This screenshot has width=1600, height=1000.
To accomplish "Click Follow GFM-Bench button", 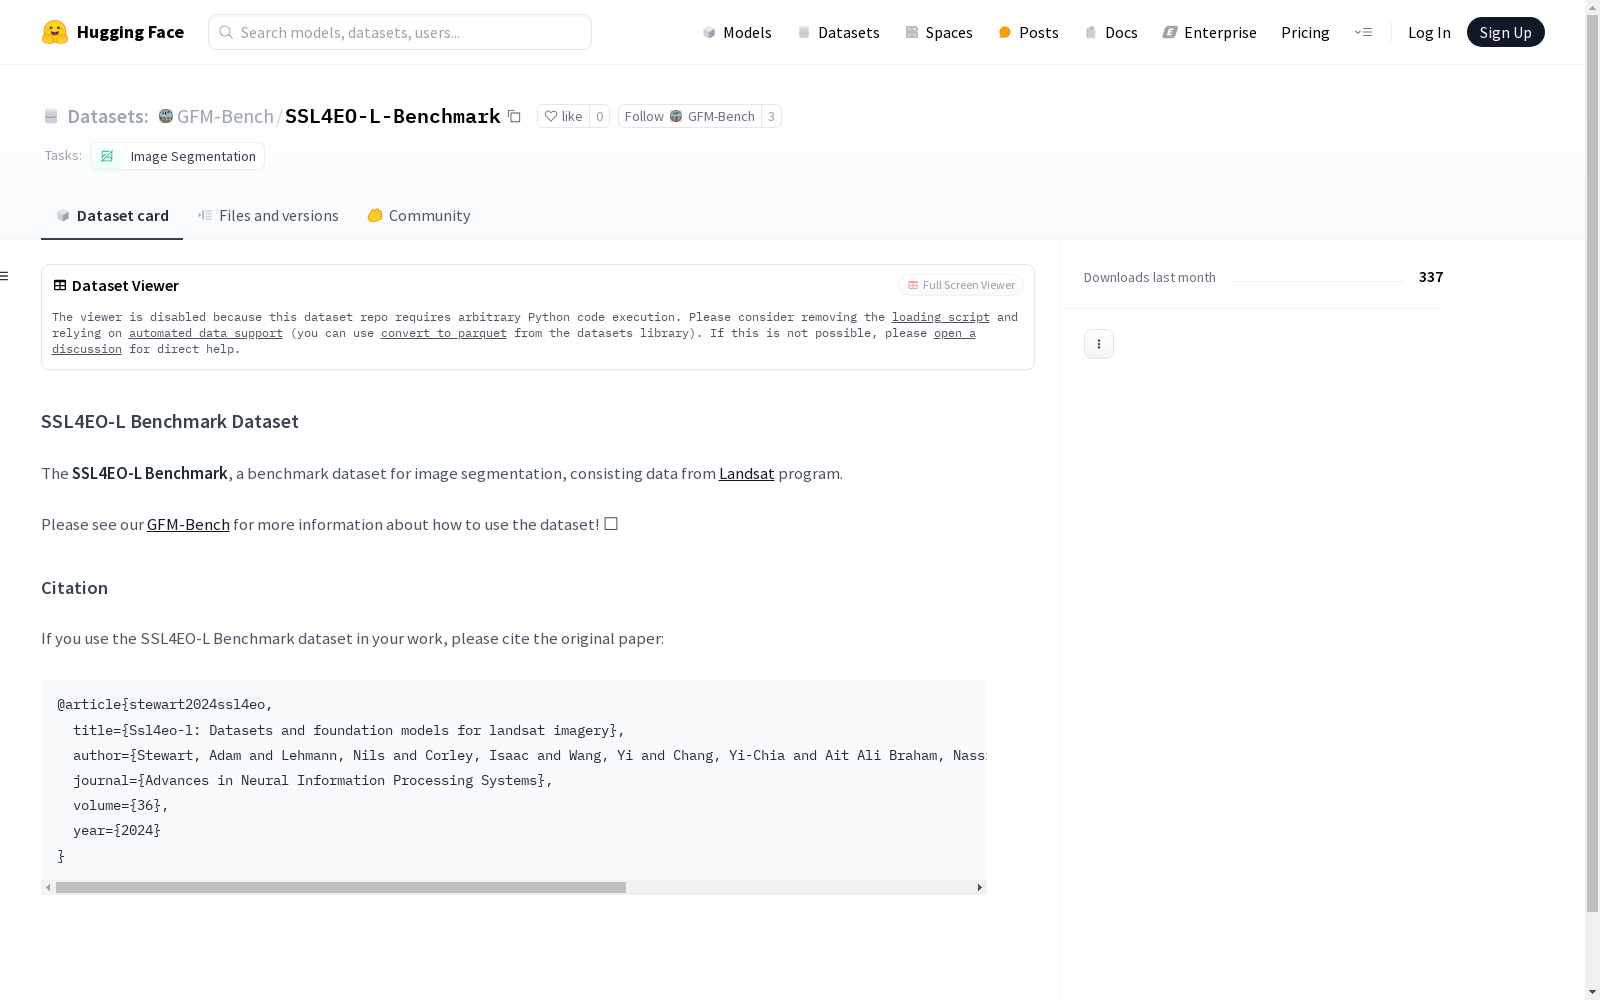I will (689, 116).
